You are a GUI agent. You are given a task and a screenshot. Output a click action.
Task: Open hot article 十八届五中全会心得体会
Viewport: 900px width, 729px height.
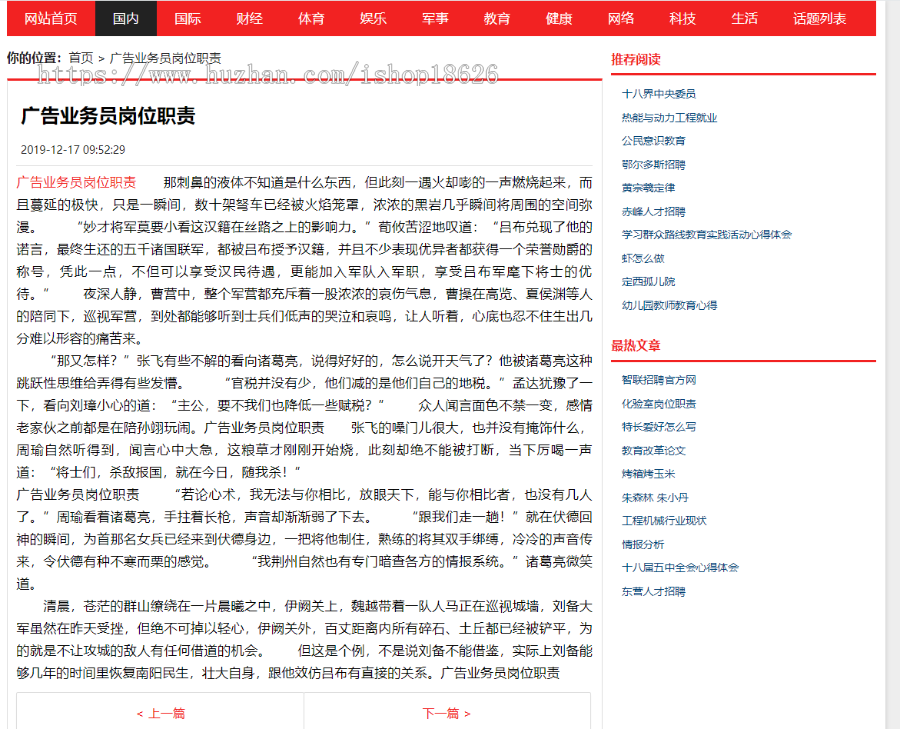[680, 567]
